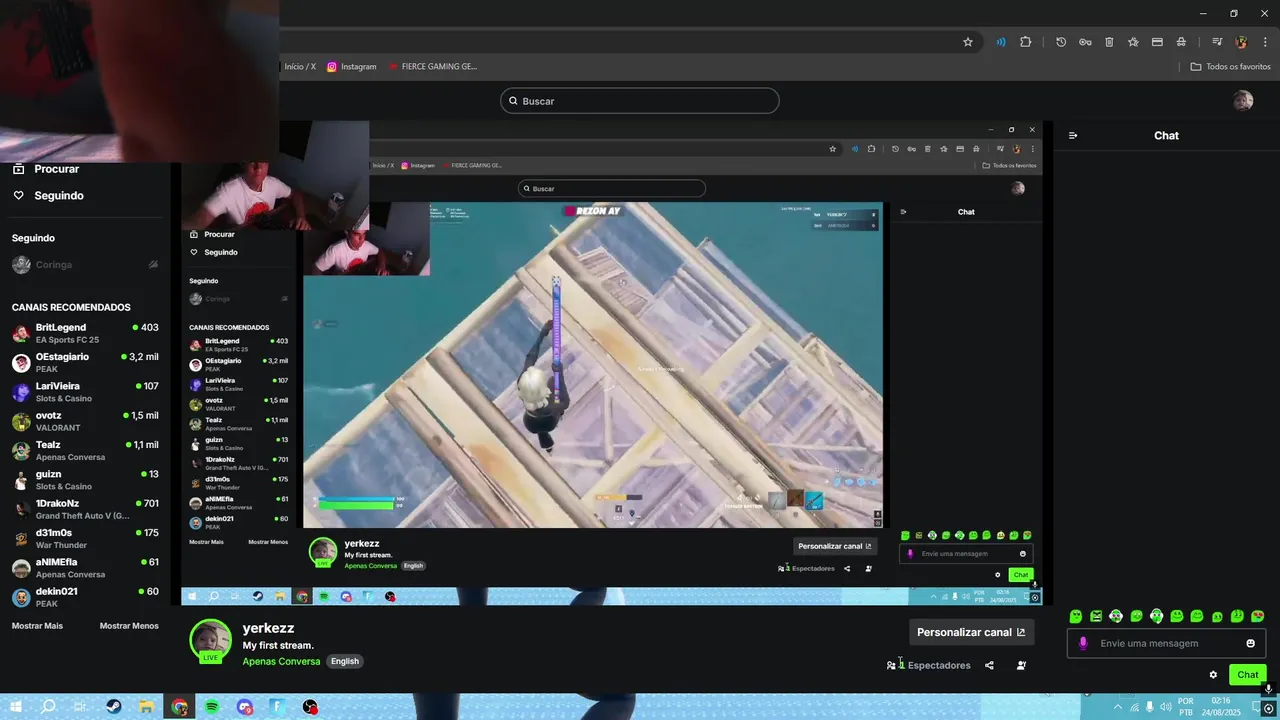This screenshot has width=1280, height=720.
Task: Open the dekin021 PEAK channel
Action: [x=85, y=597]
